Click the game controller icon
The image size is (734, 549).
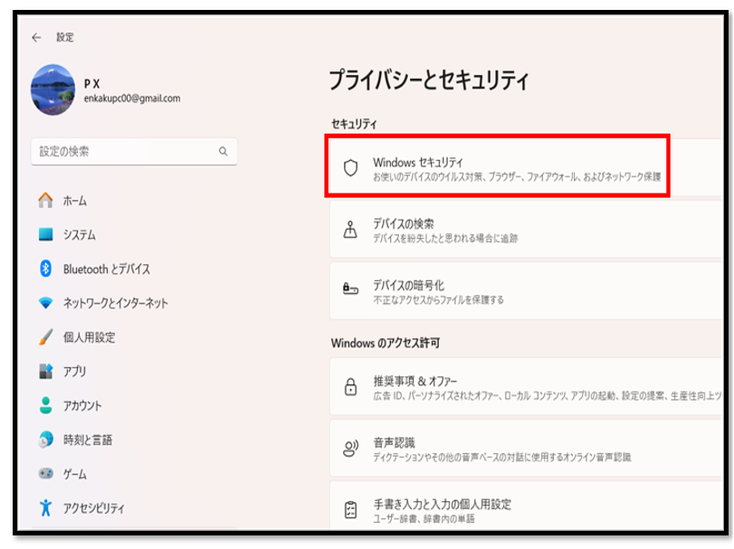pos(45,474)
